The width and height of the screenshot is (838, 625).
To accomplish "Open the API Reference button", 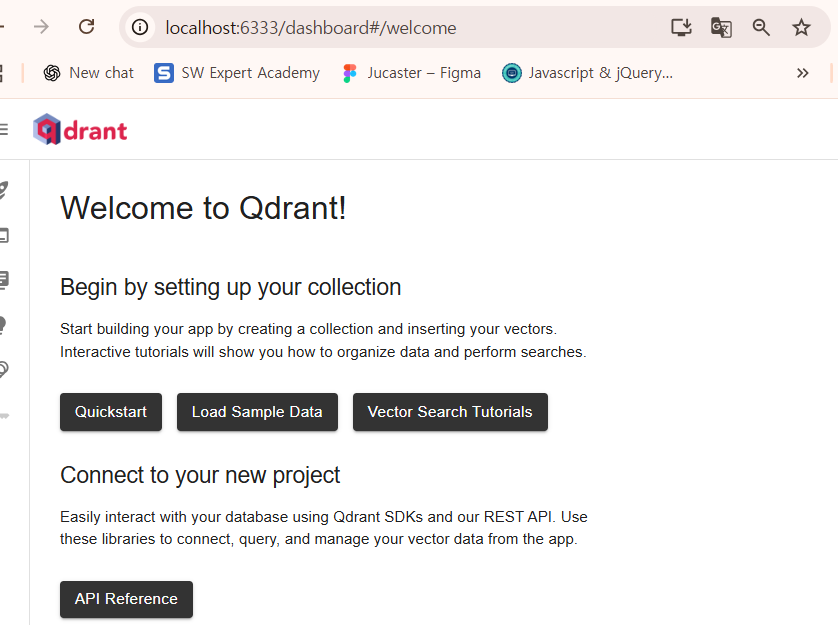I will [126, 599].
